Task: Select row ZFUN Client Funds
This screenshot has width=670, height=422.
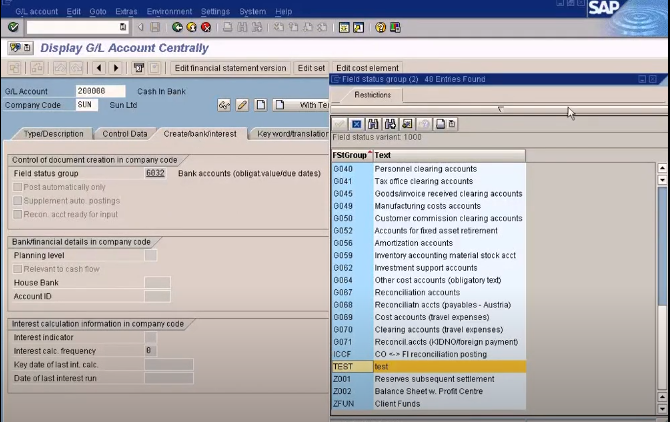Action: pyautogui.click(x=429, y=404)
